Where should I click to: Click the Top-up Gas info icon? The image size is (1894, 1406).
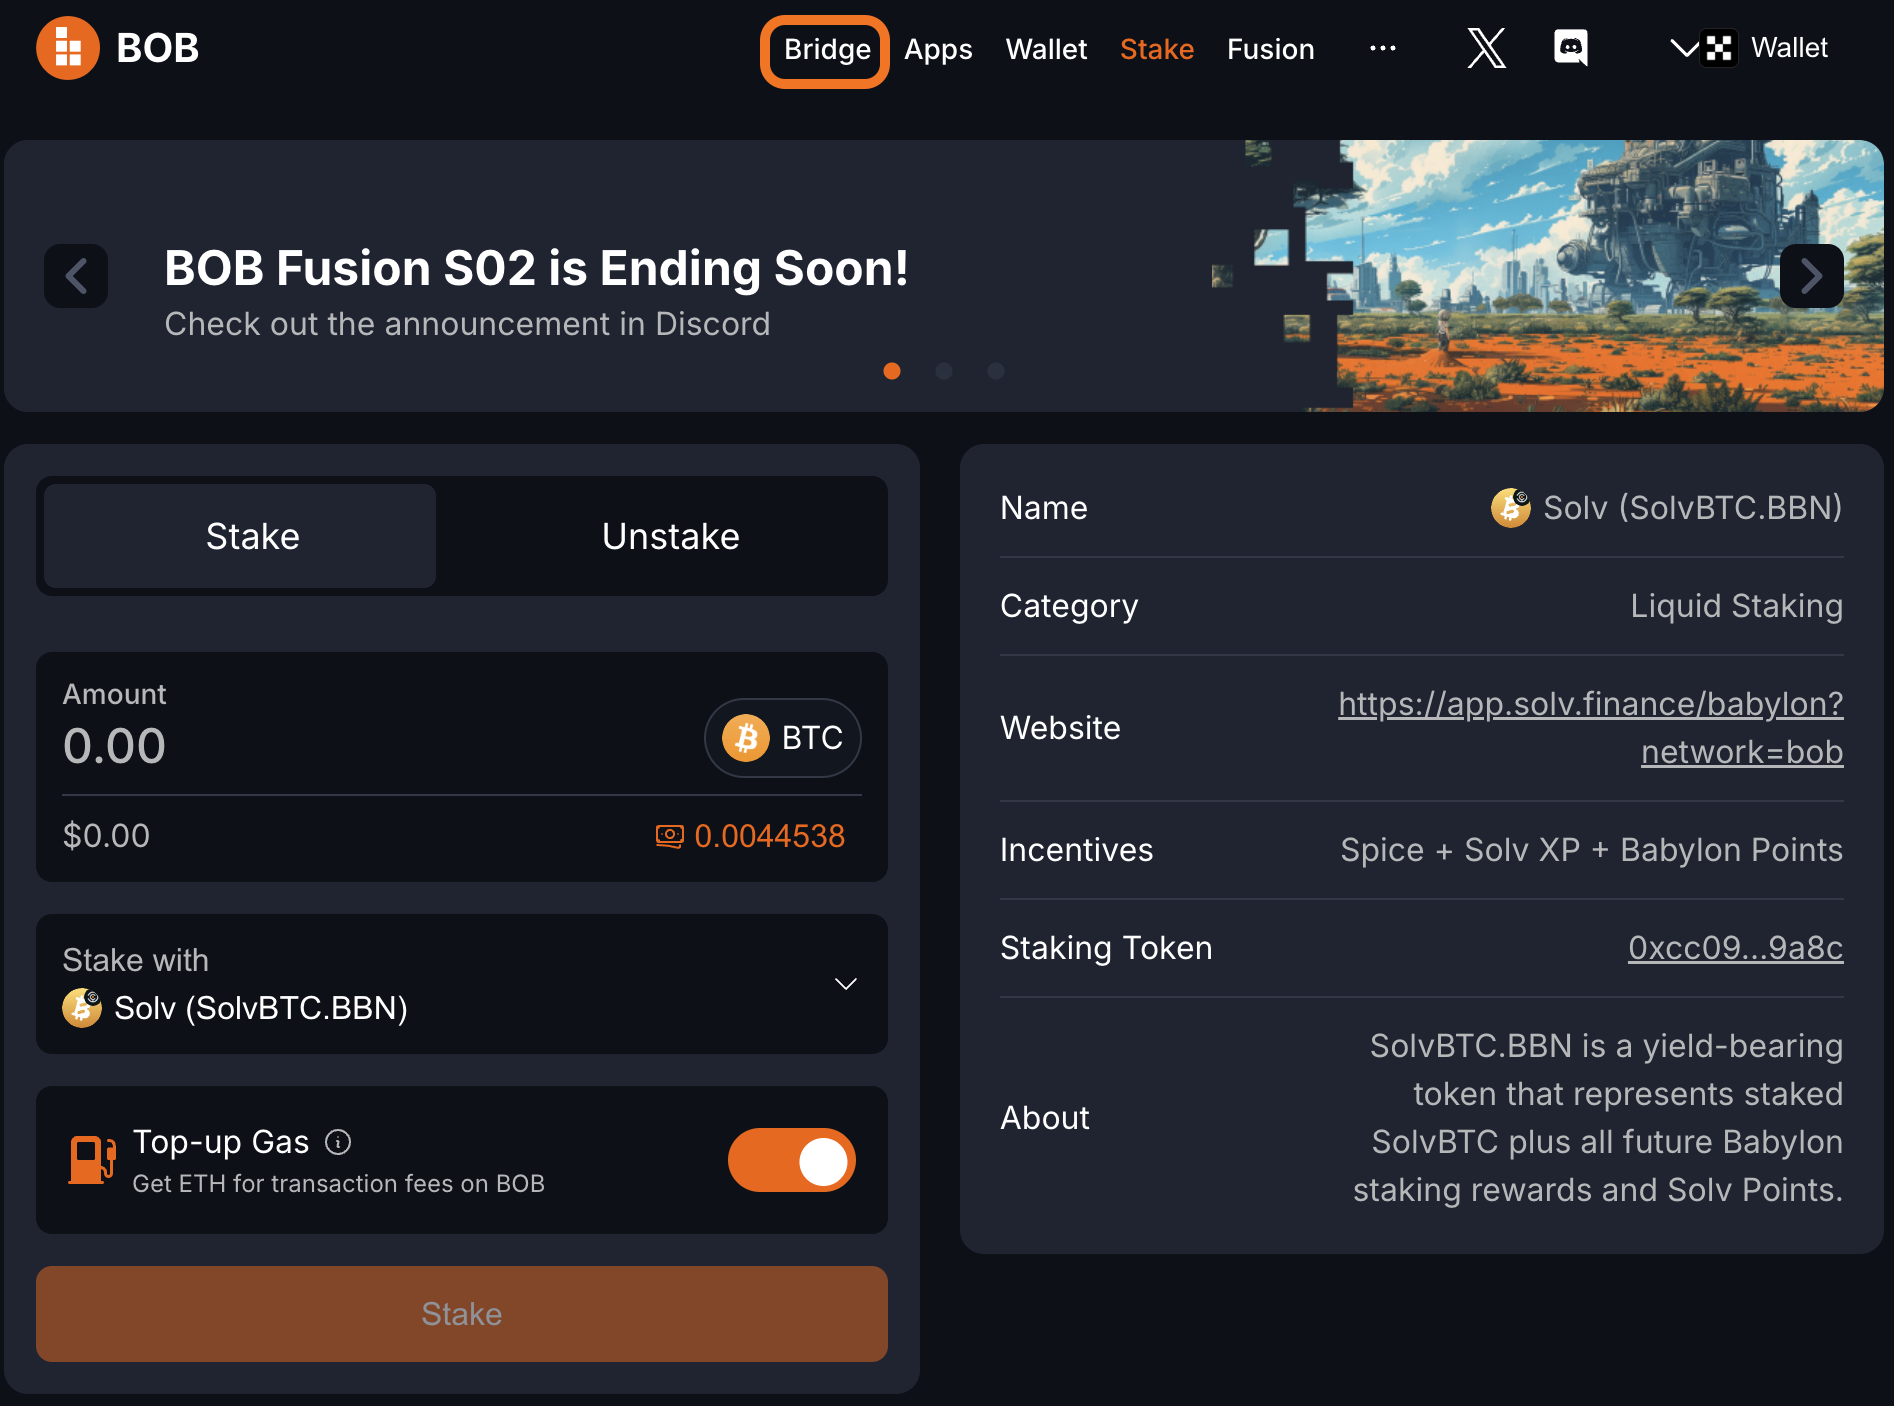point(339,1142)
